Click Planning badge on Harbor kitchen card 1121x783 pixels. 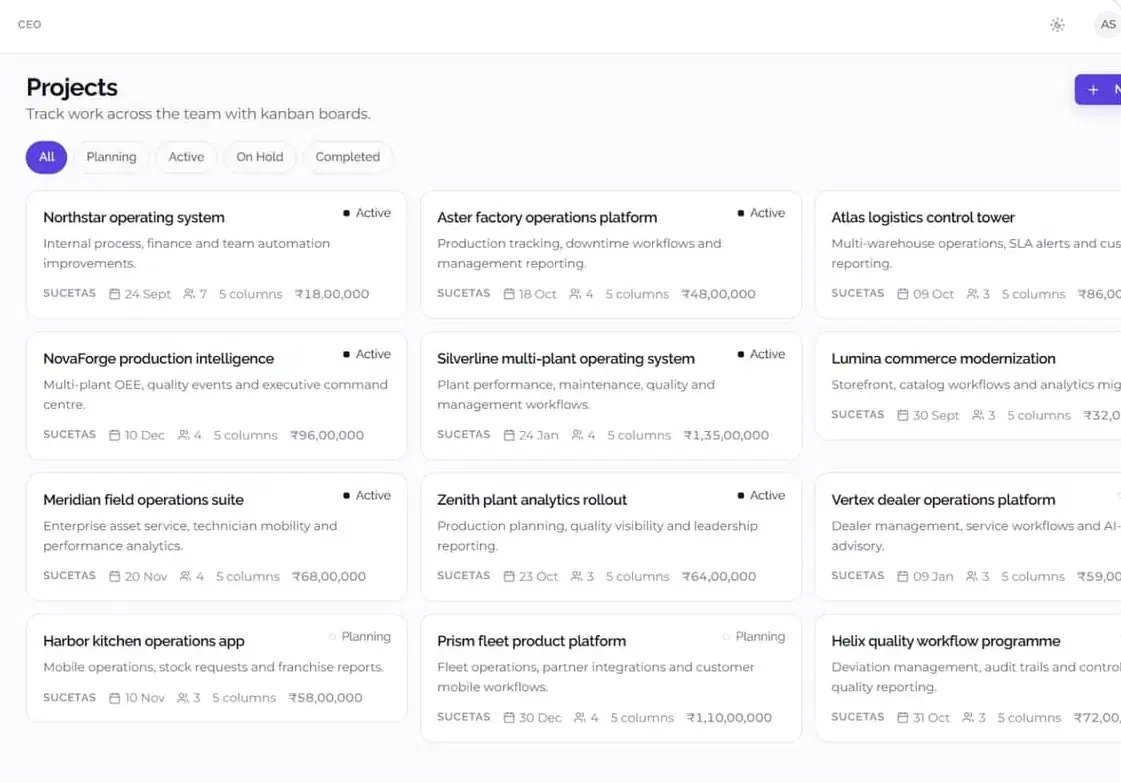coord(360,636)
